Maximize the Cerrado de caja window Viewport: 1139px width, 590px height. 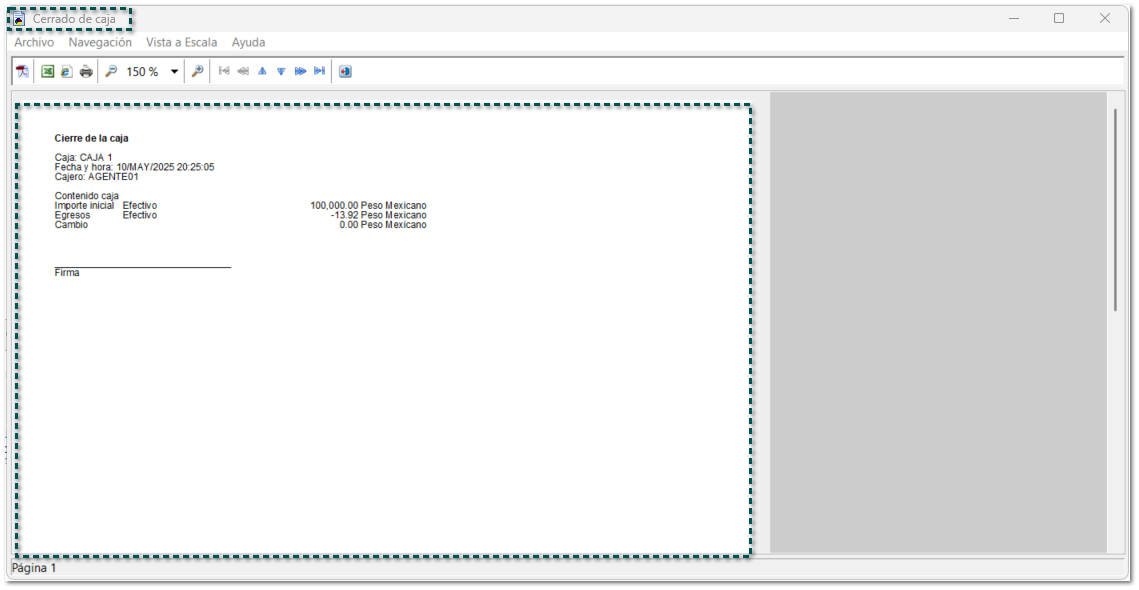click(1059, 19)
